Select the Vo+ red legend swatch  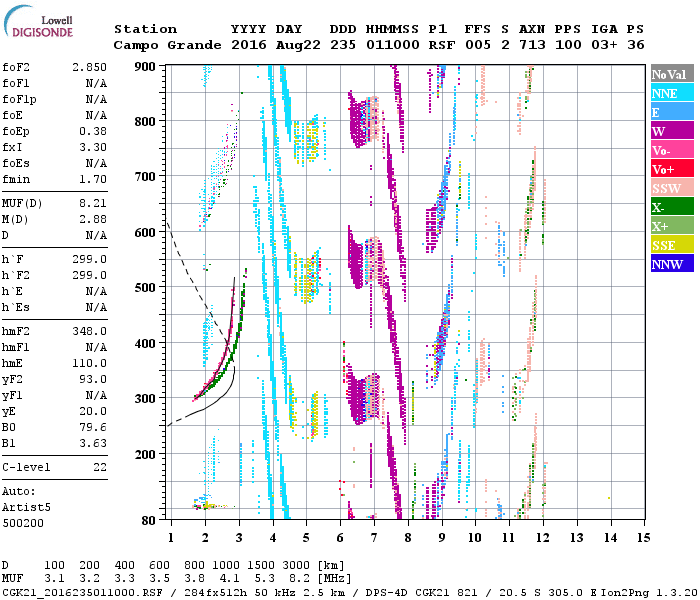pos(672,168)
